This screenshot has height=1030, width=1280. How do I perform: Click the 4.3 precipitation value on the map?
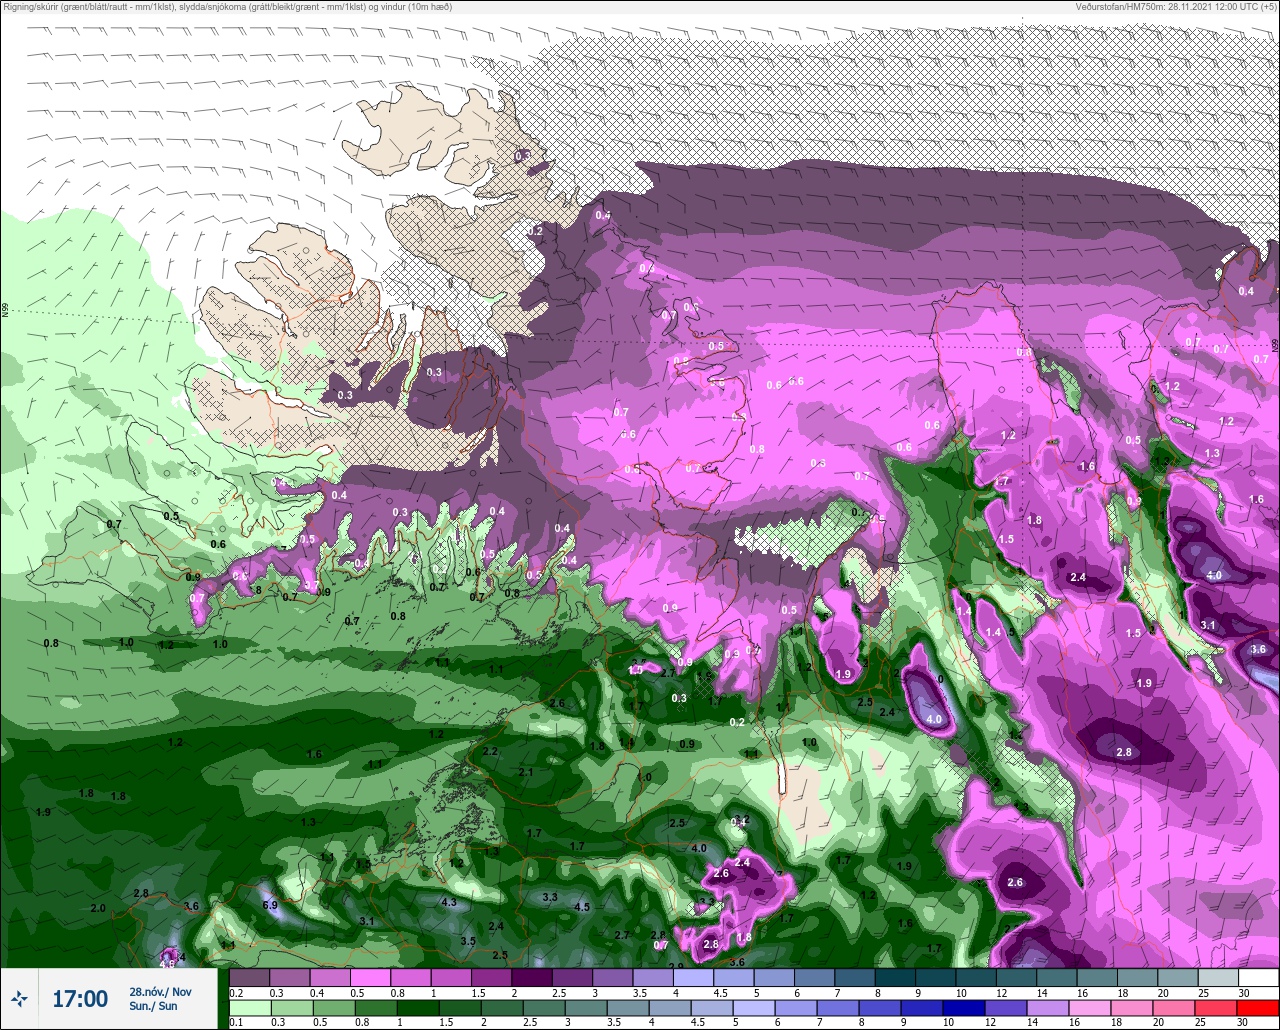[449, 902]
